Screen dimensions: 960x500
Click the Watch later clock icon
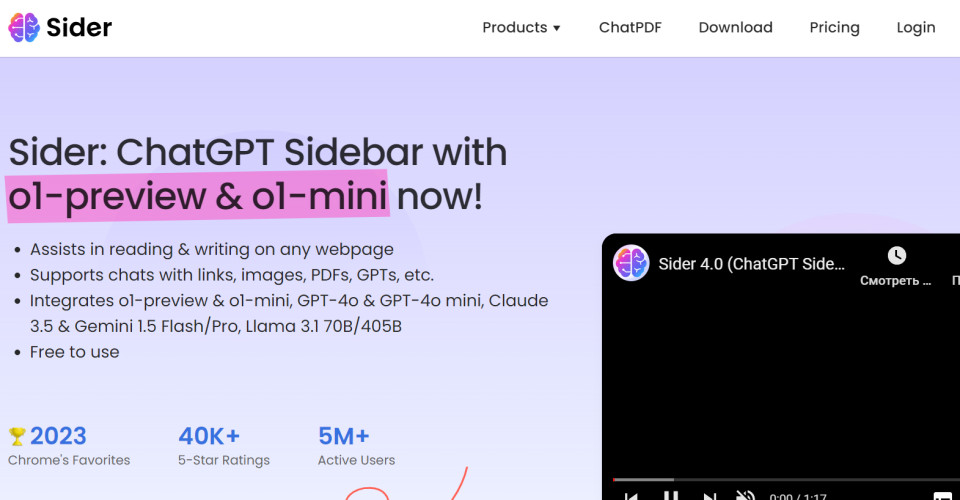click(x=896, y=256)
